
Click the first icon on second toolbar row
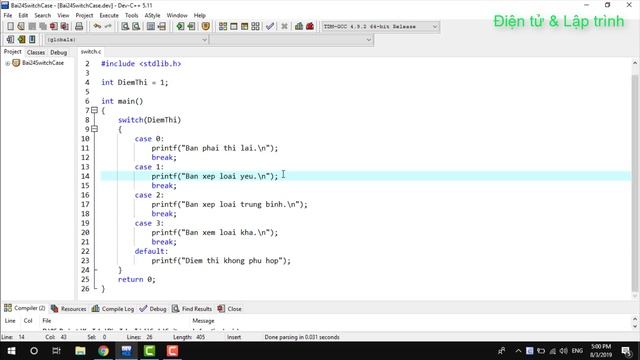click(10, 40)
